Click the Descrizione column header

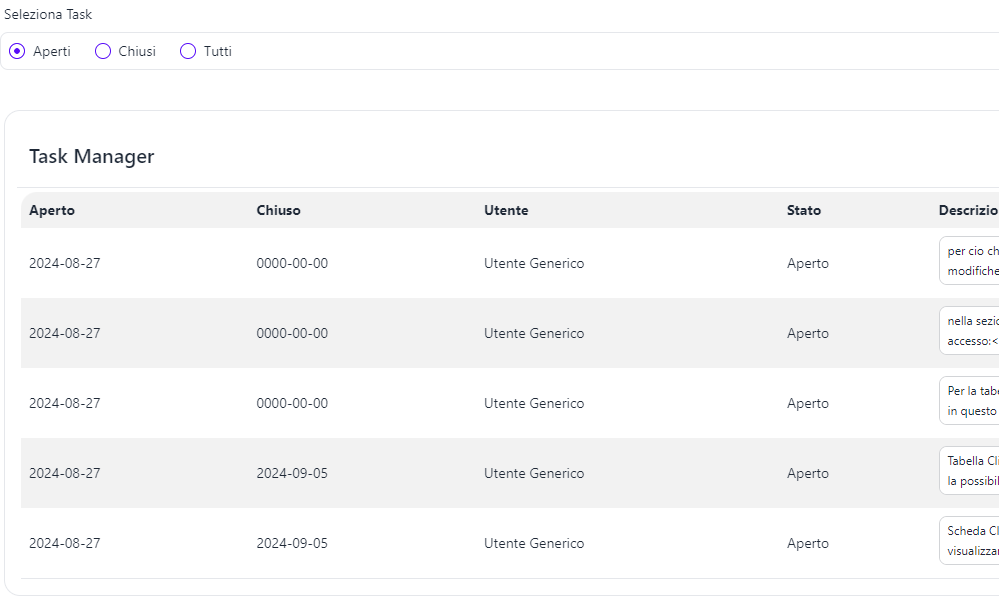point(968,210)
